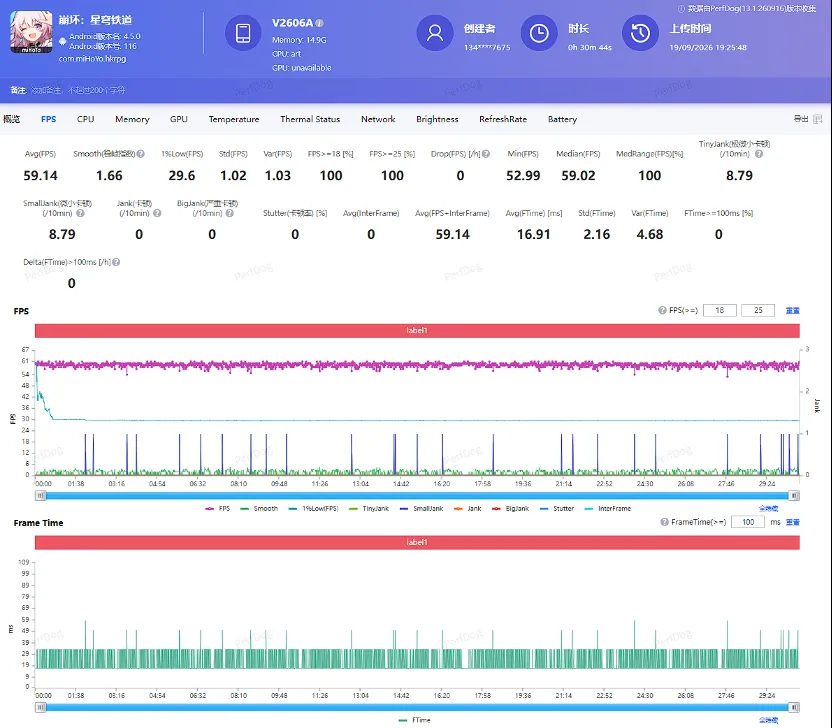Toggle the TinyJank legend series

pyautogui.click(x=369, y=508)
